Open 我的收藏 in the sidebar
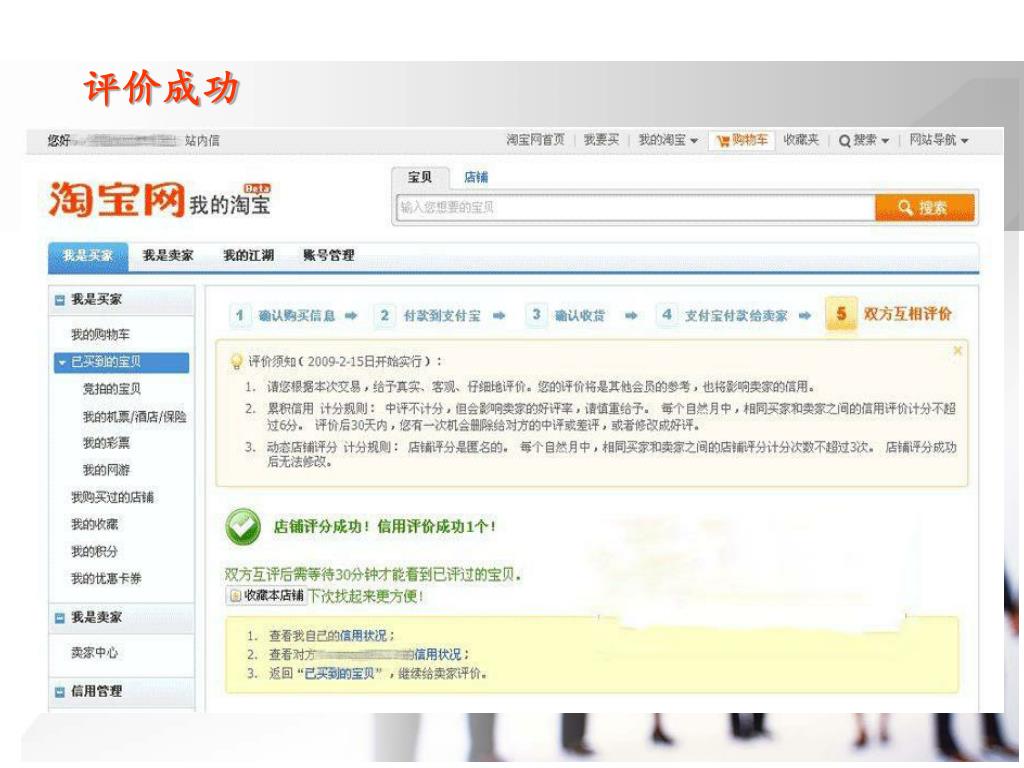 tap(94, 524)
